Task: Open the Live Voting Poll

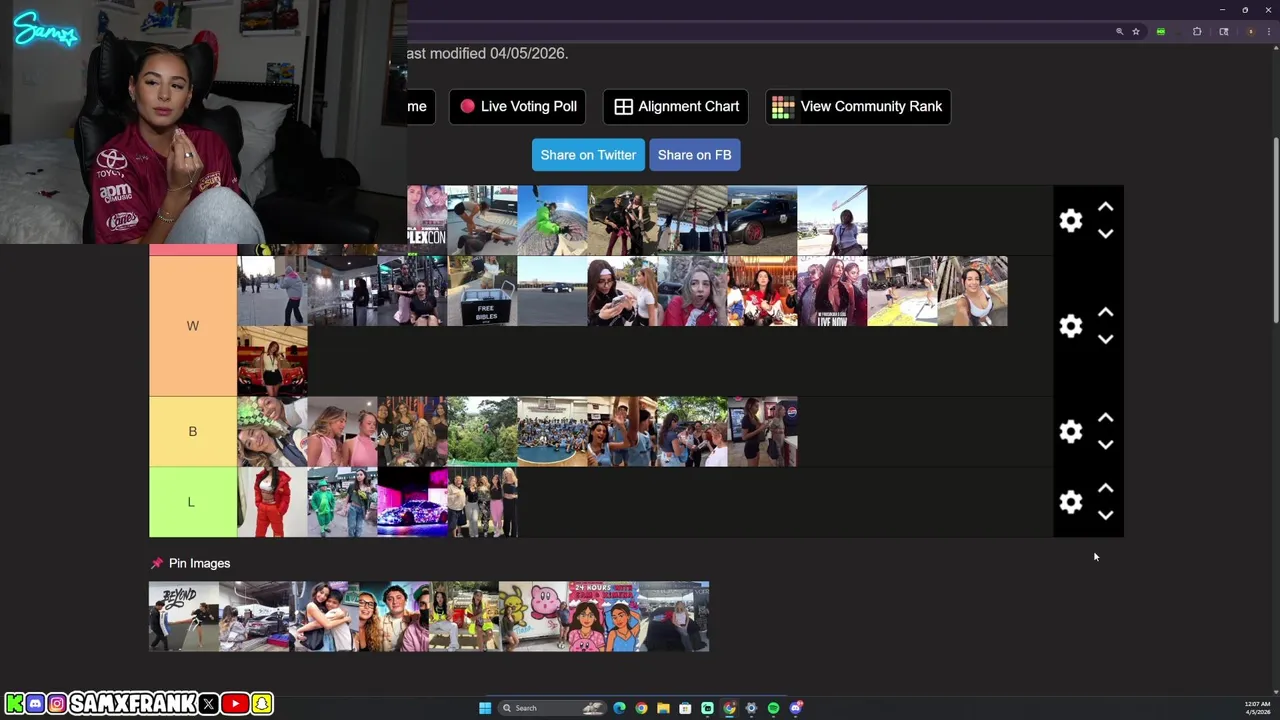Action: (x=518, y=106)
